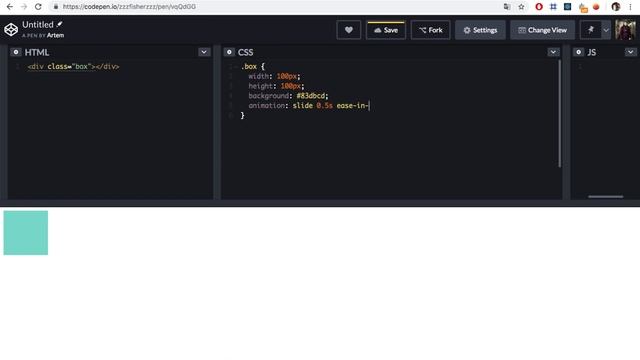Fork this pen
Viewport: 640px width, 360px height.
tap(431, 30)
